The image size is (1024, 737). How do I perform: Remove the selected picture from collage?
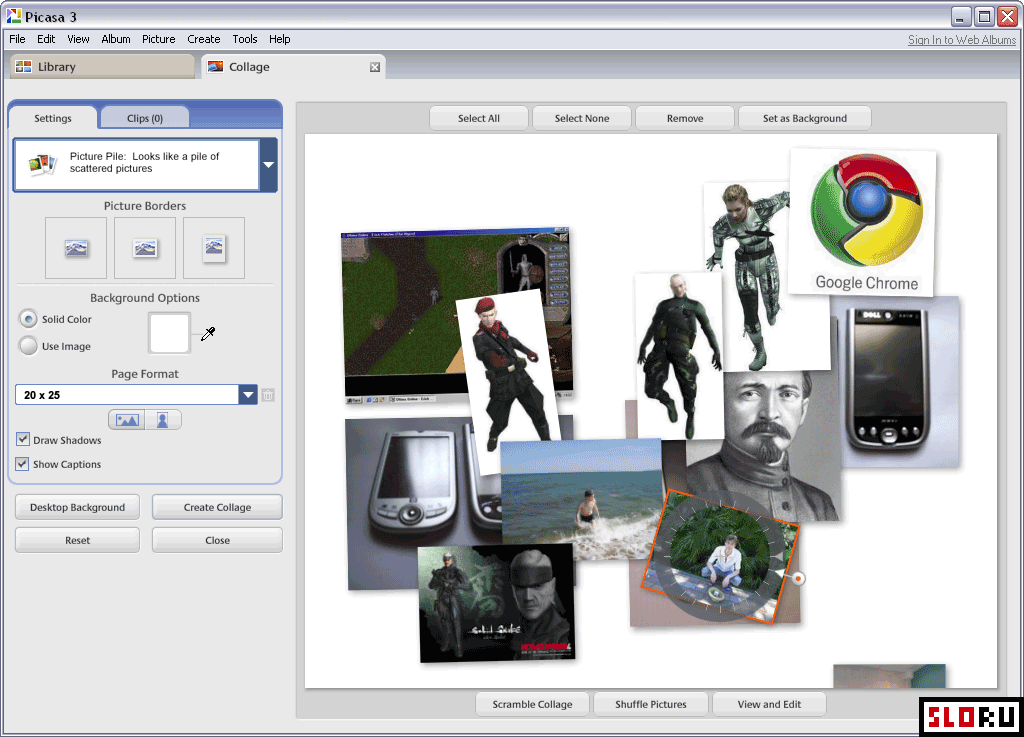coord(685,118)
